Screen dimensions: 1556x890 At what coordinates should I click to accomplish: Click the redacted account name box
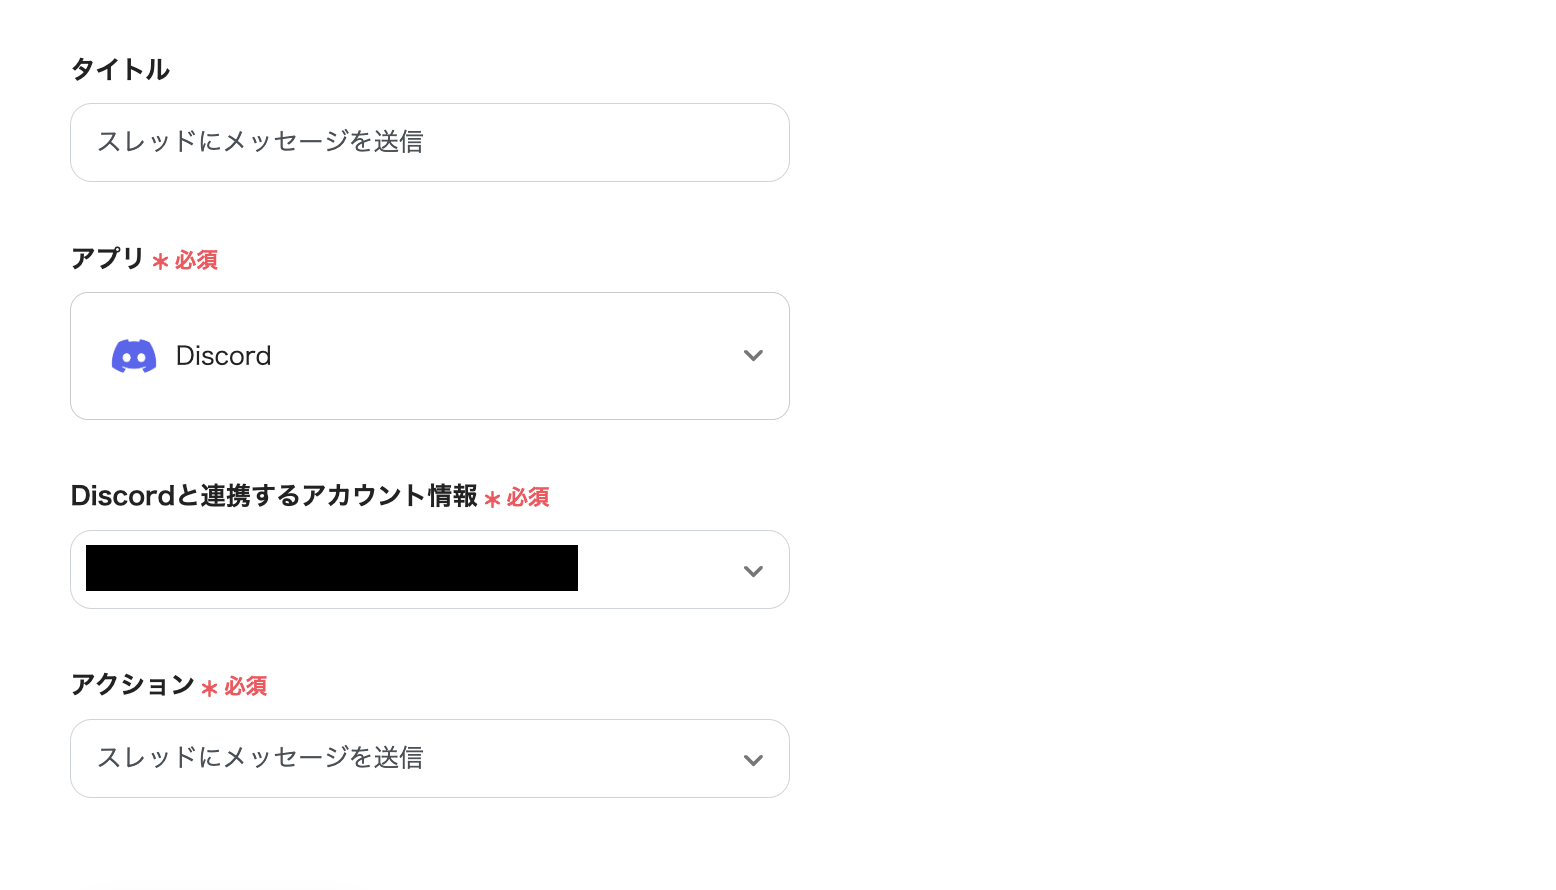click(331, 568)
